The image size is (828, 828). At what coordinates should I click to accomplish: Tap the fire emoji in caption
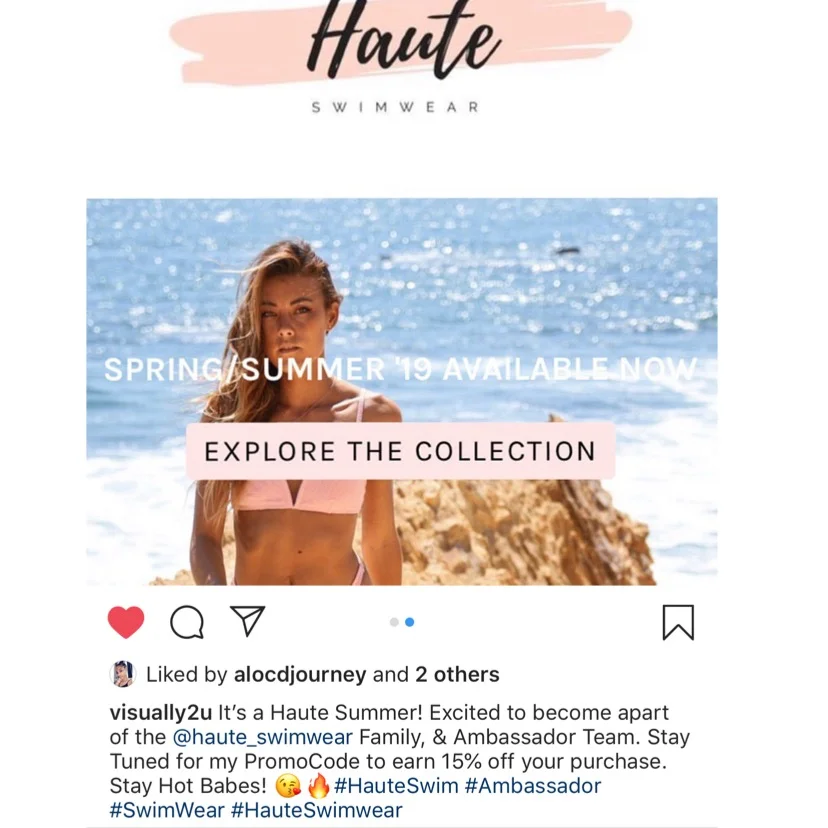[318, 786]
